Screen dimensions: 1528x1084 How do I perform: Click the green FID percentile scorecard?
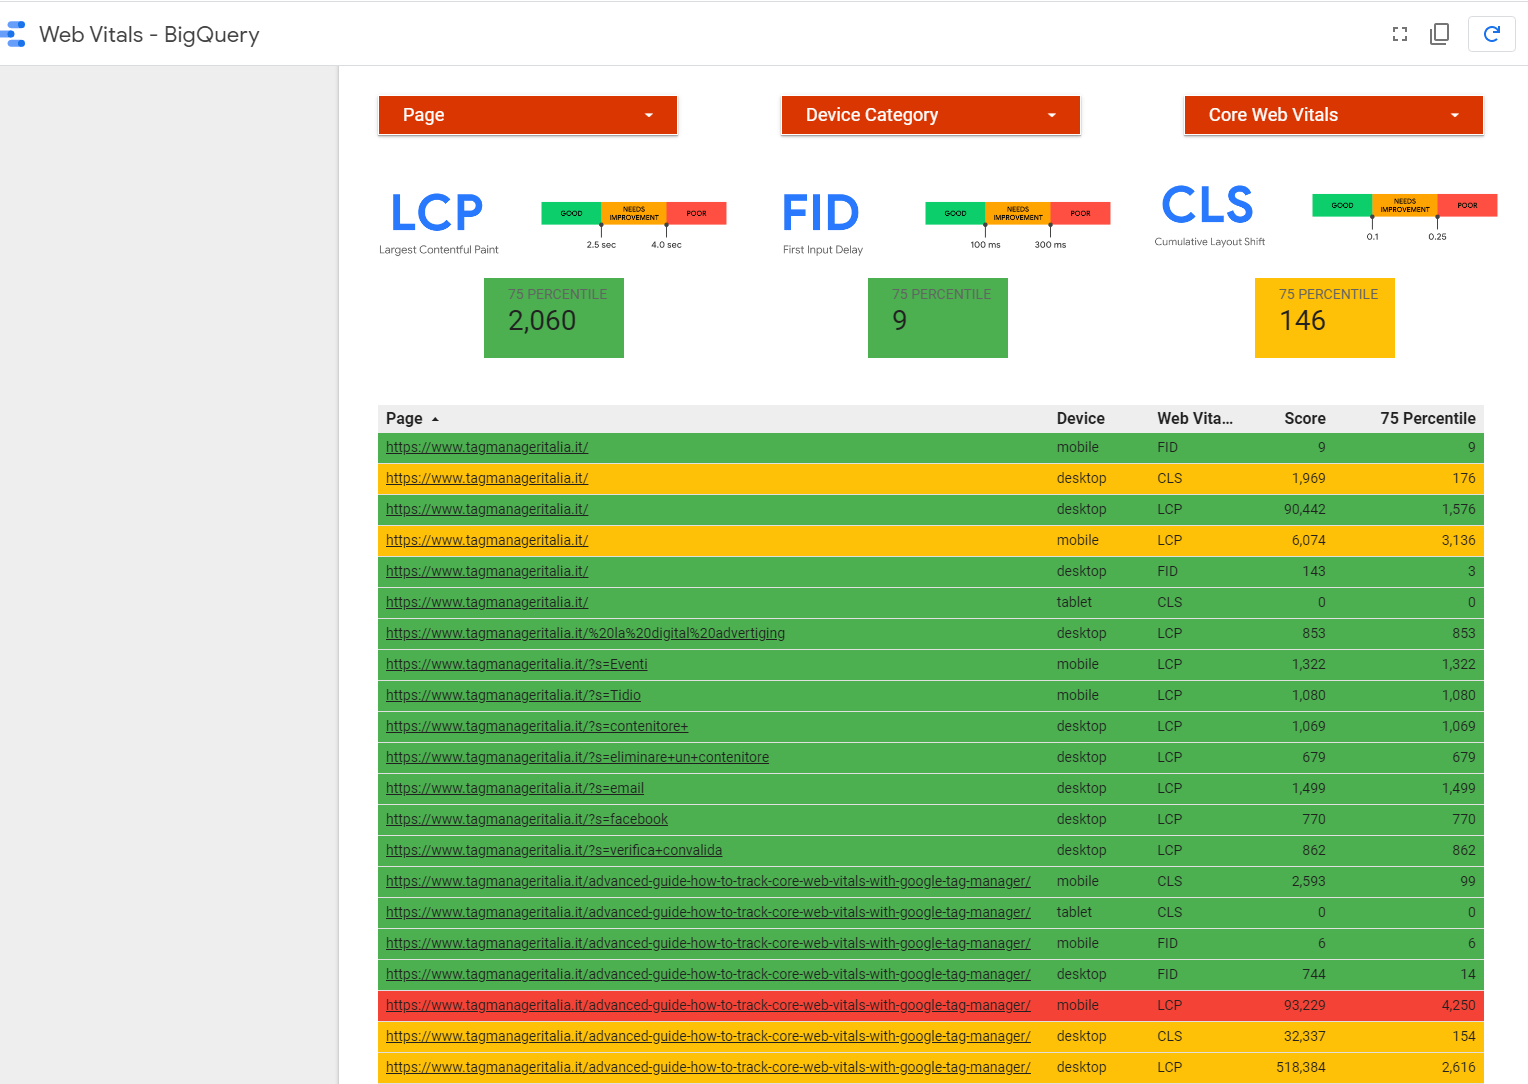pos(937,318)
